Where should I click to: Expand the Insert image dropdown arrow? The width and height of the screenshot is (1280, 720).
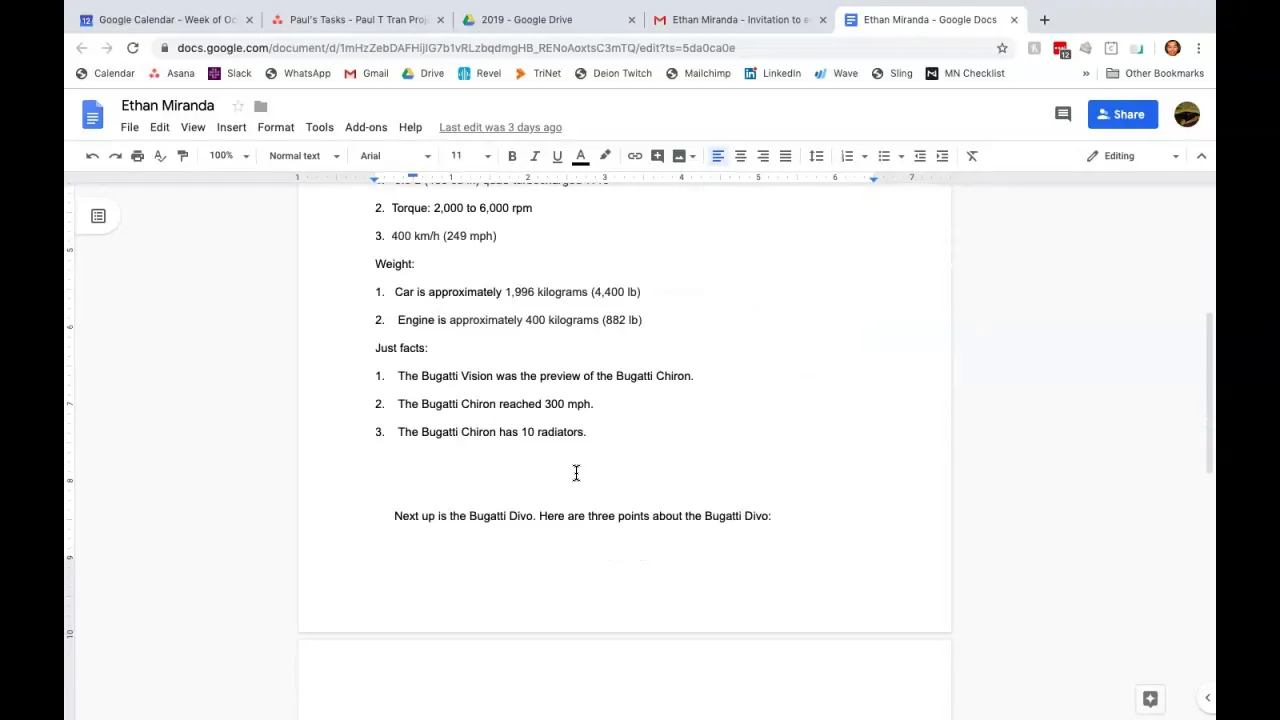click(x=692, y=156)
